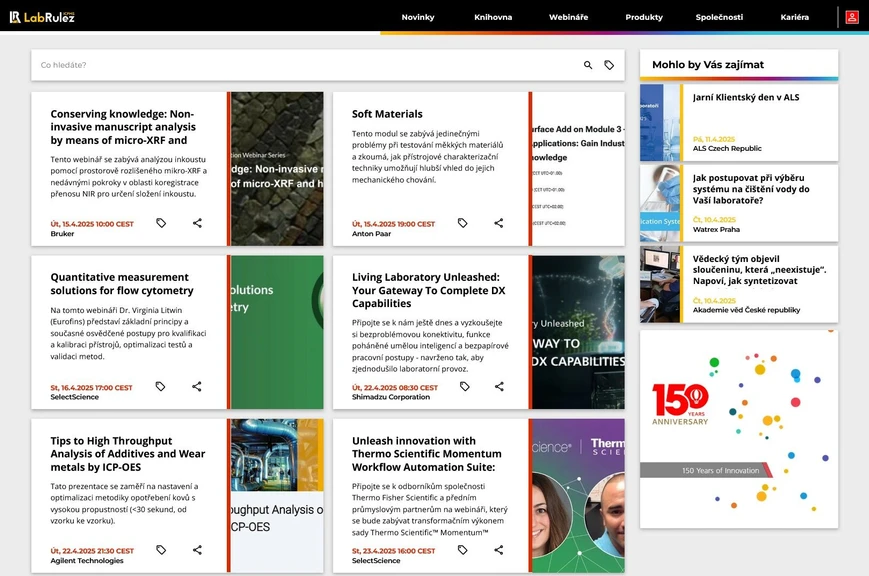Open Soft Materials webinar title
This screenshot has height=576, width=869.
[387, 114]
